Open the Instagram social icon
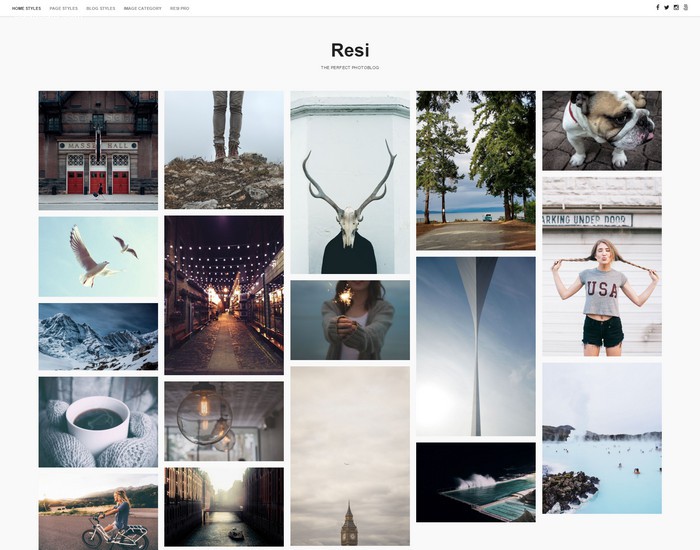Image resolution: width=700 pixels, height=550 pixels. (676, 7)
